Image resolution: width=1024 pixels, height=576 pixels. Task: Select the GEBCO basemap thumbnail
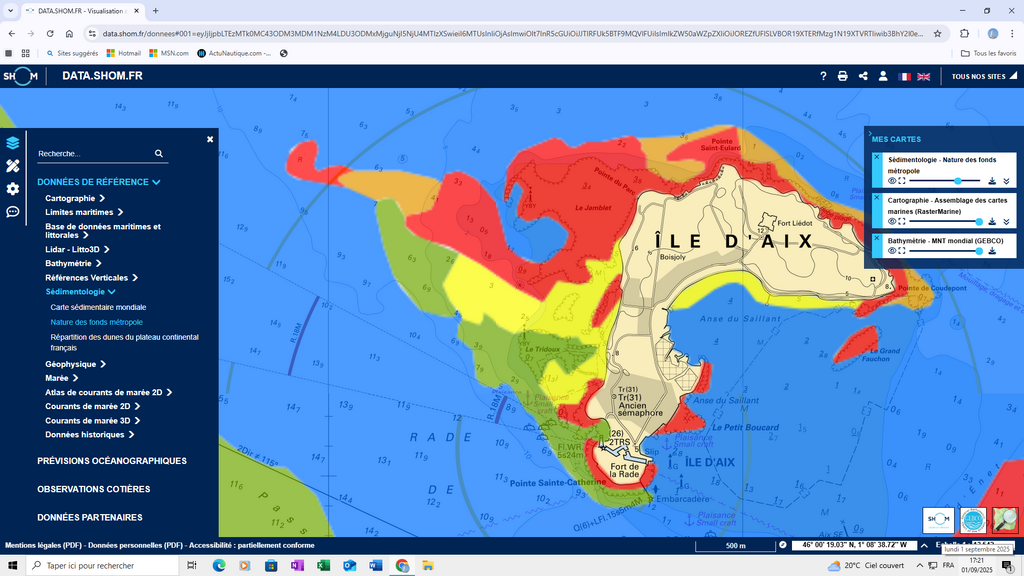973,520
